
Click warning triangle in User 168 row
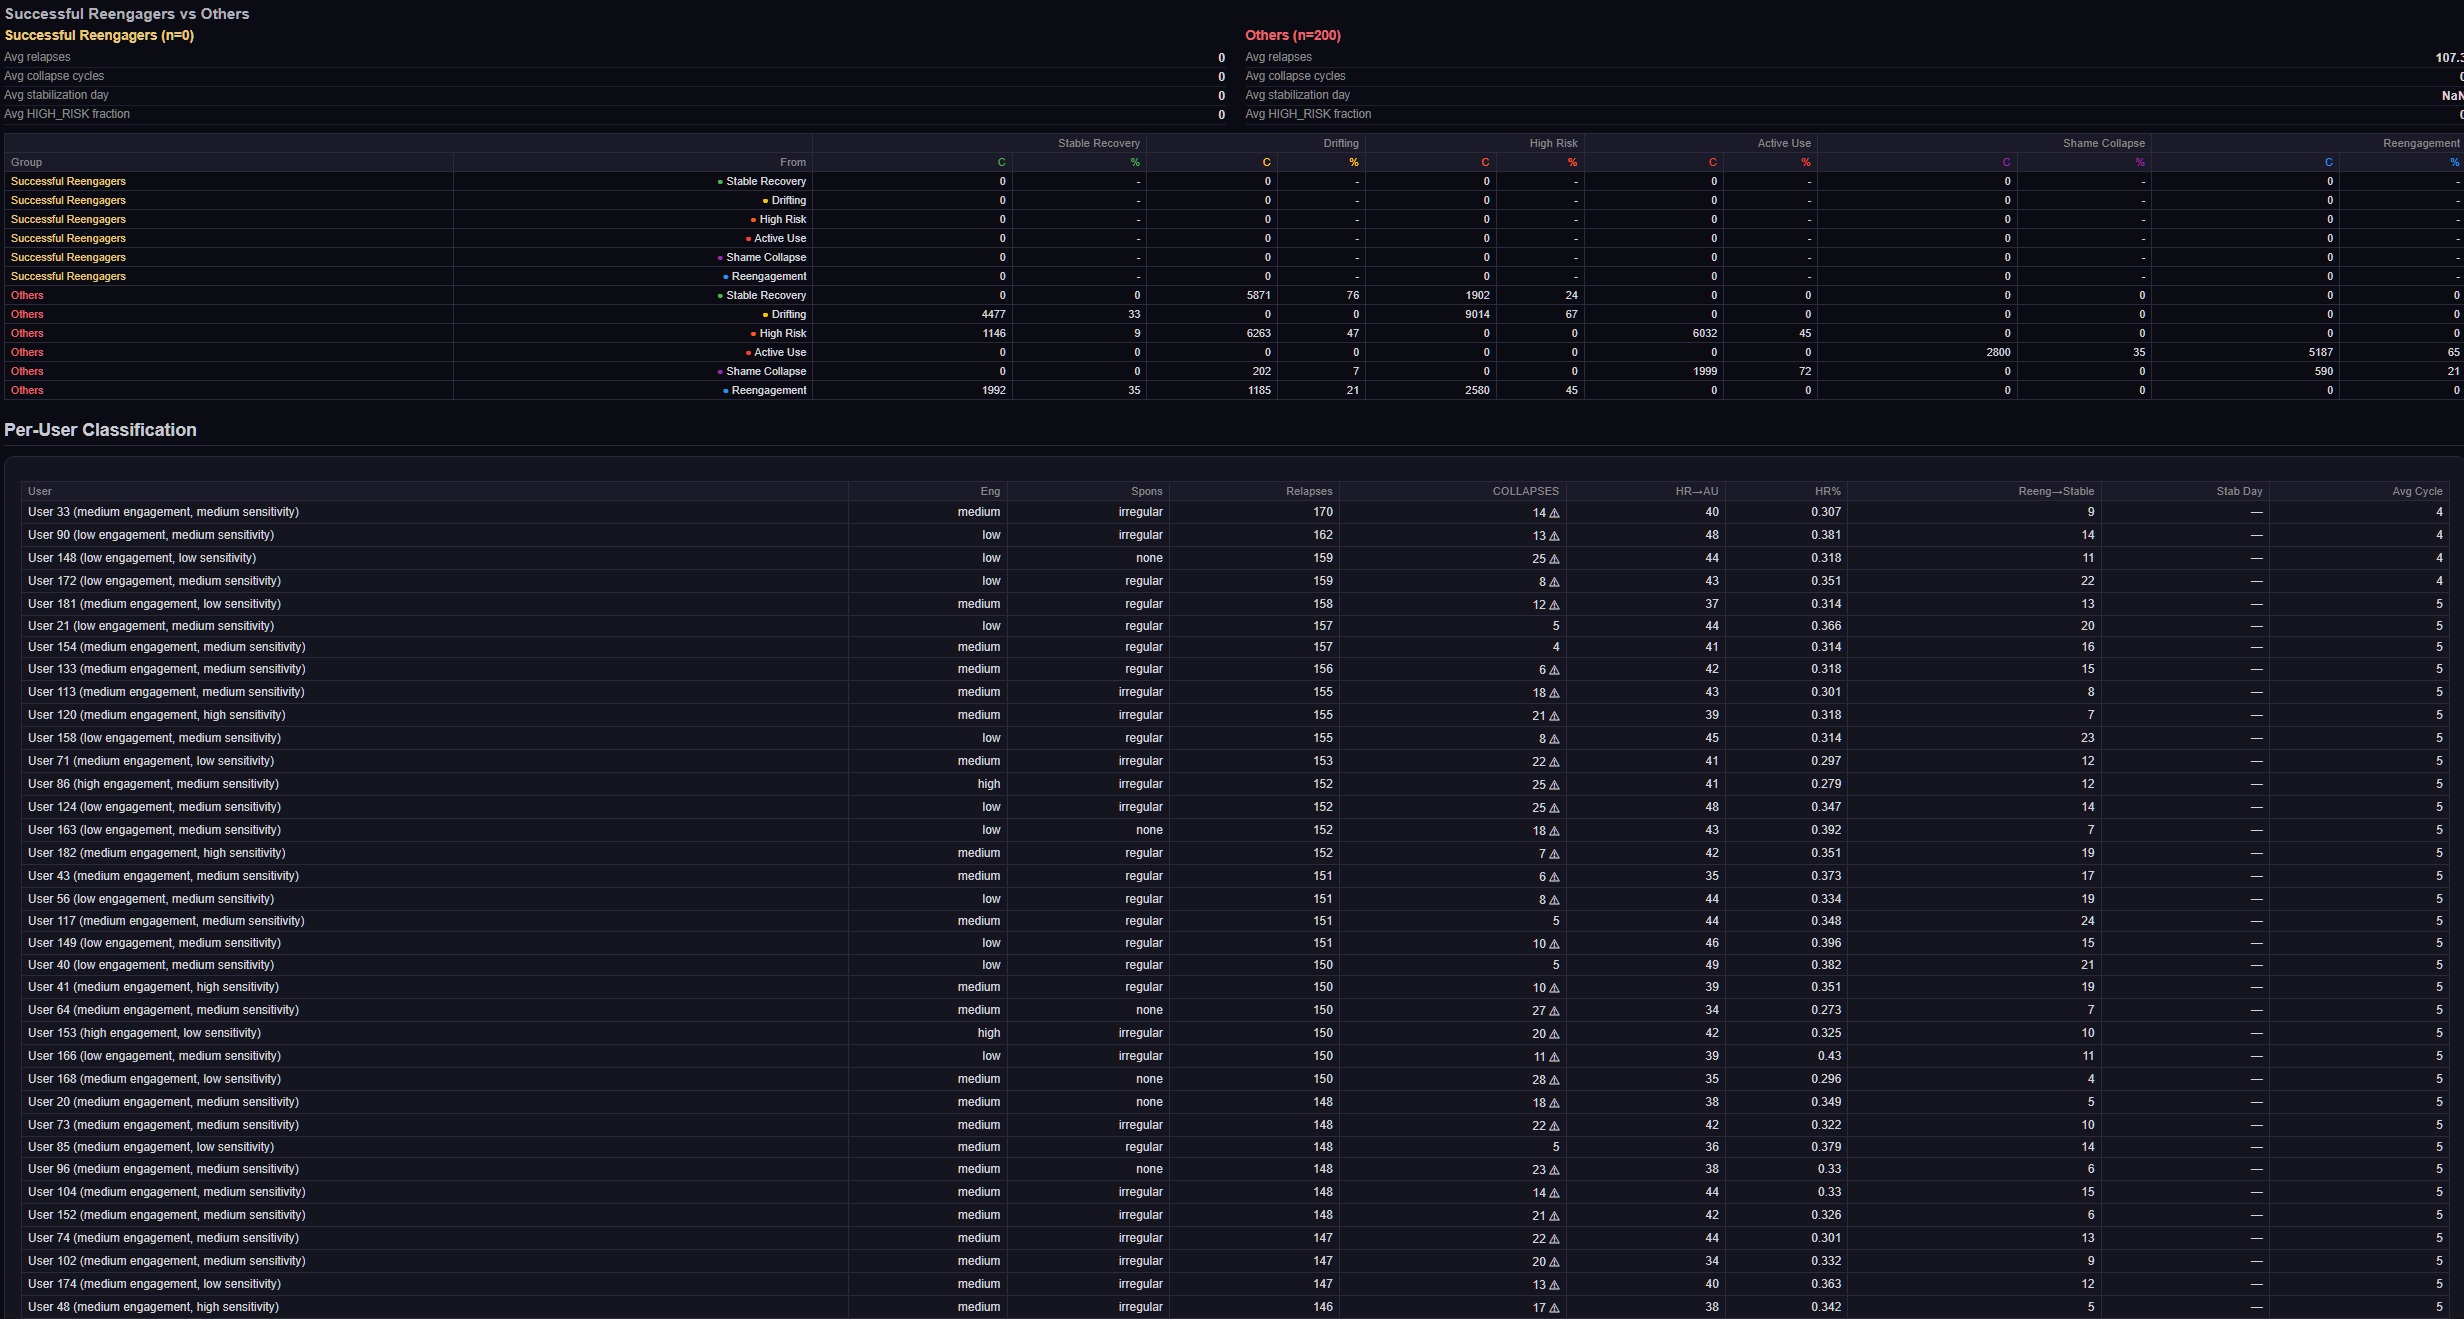(x=1554, y=1080)
